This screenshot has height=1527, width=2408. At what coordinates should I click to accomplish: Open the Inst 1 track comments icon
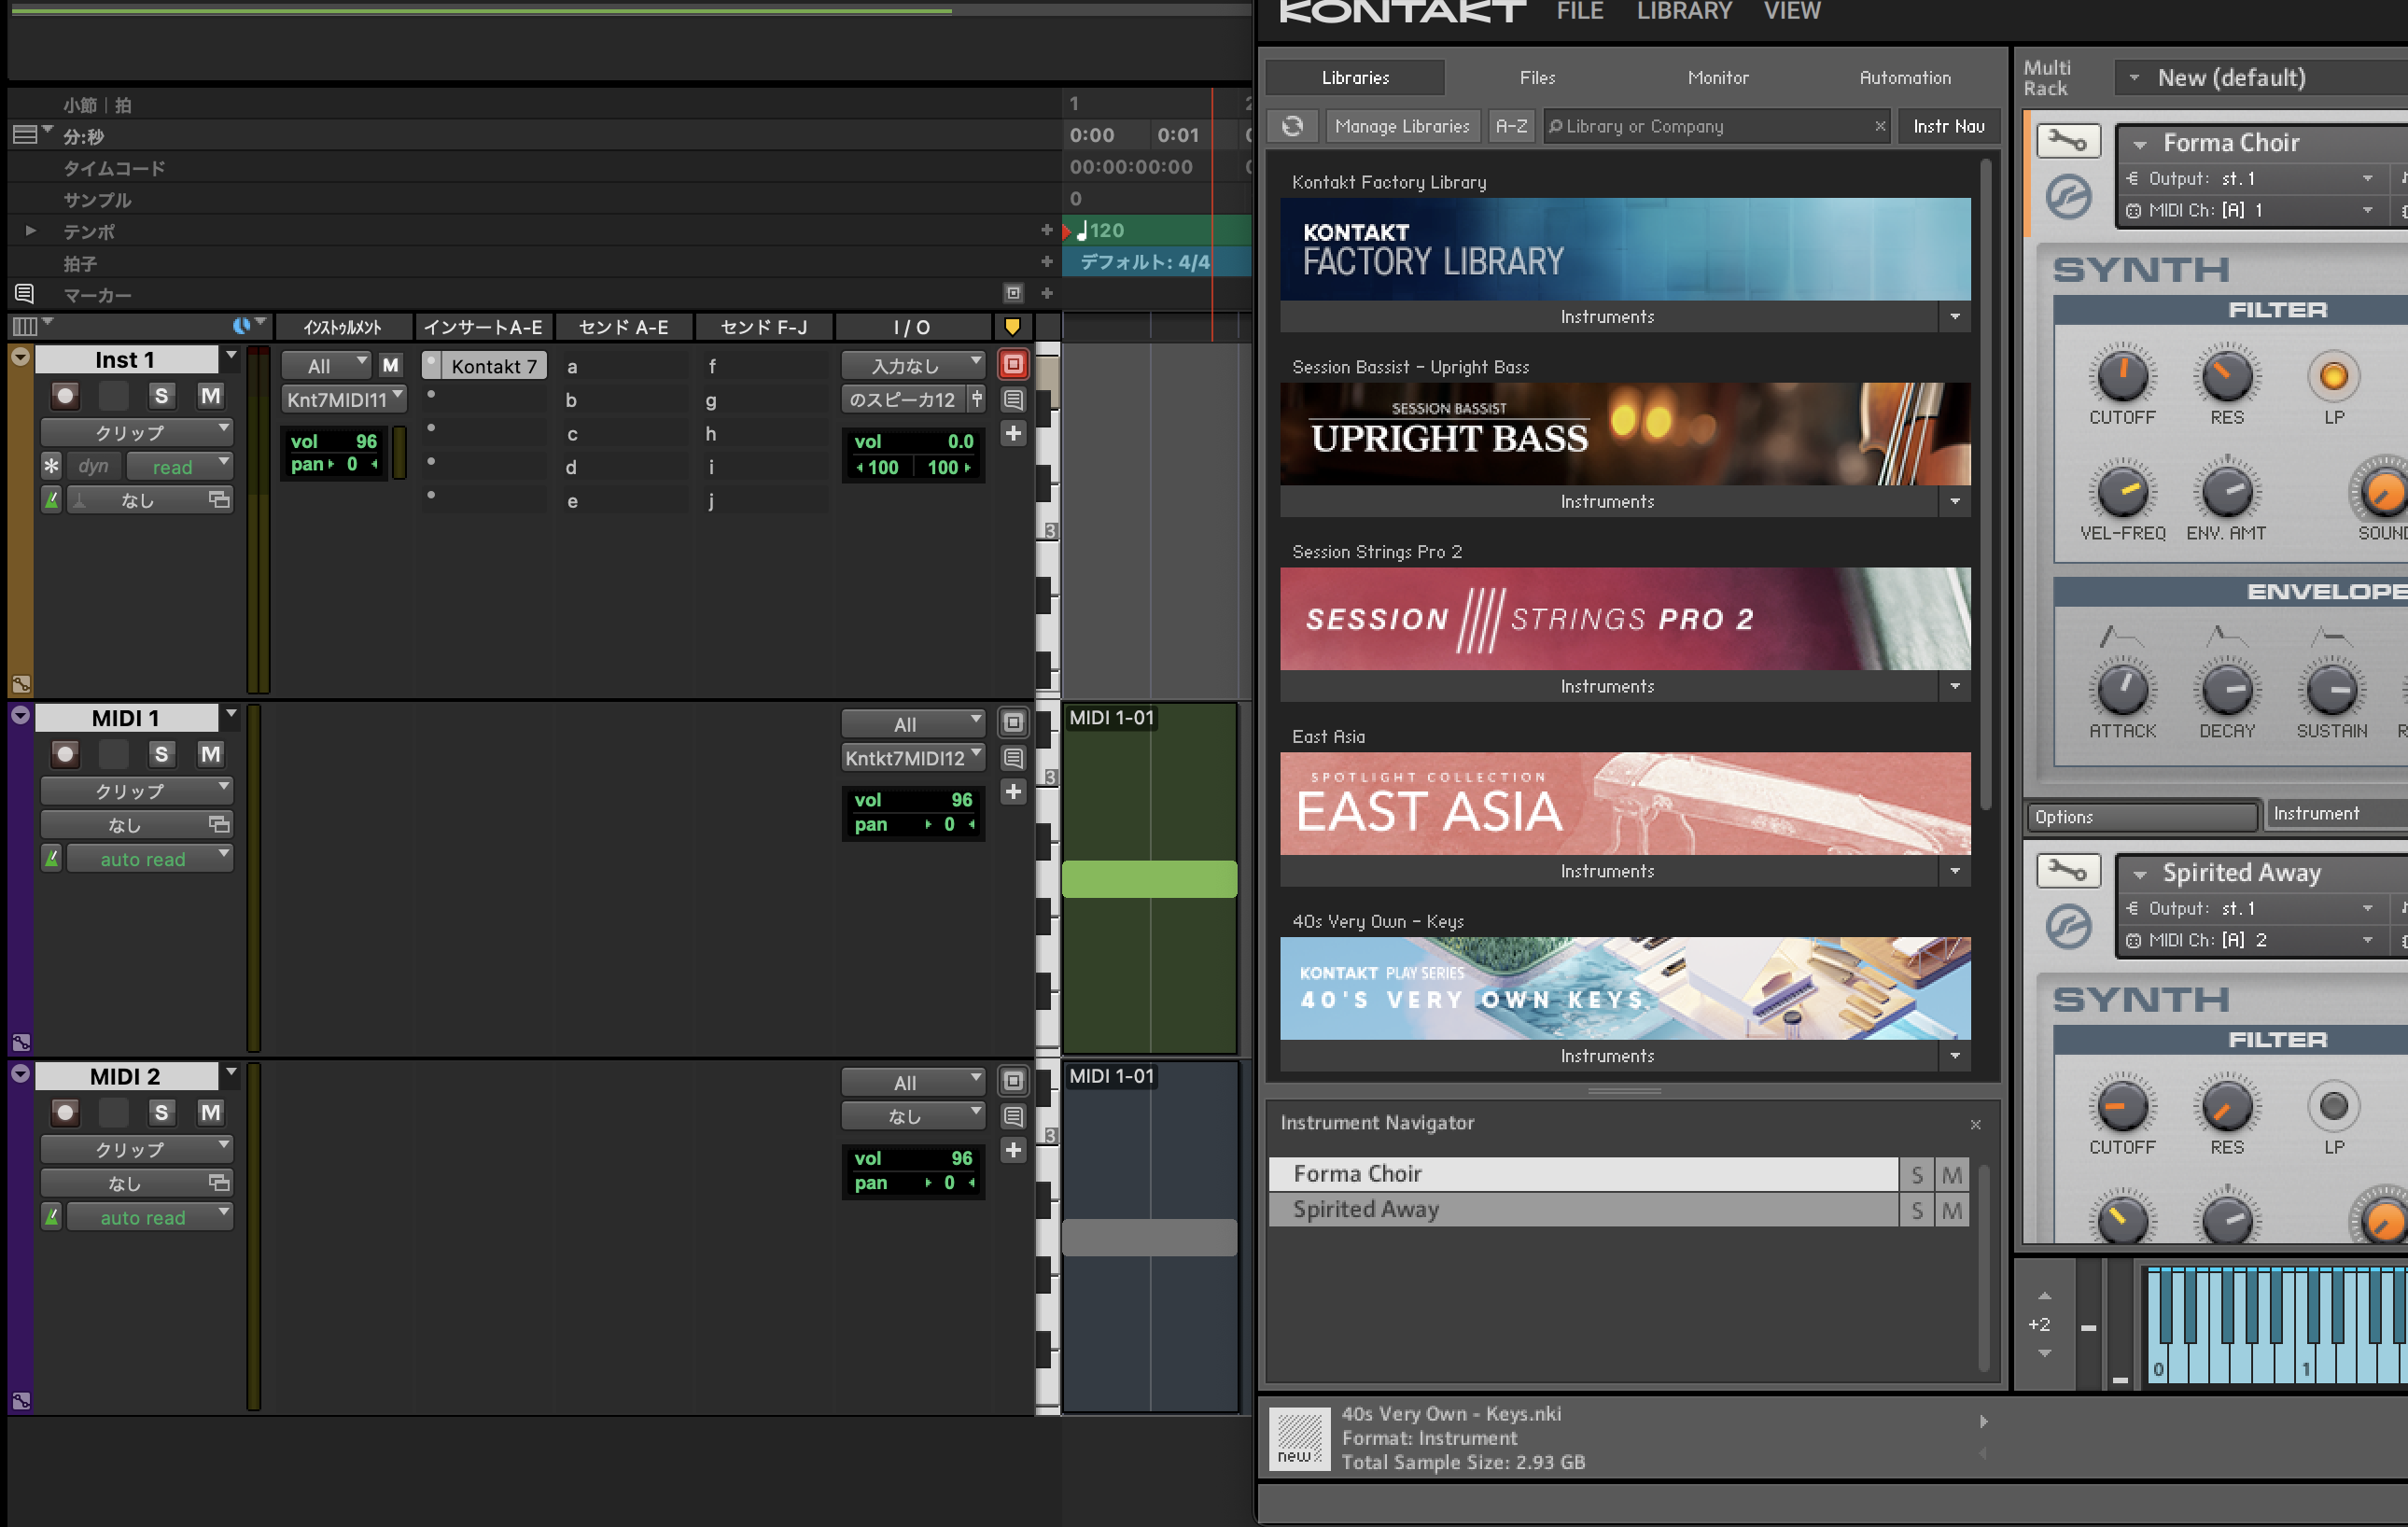(1013, 400)
